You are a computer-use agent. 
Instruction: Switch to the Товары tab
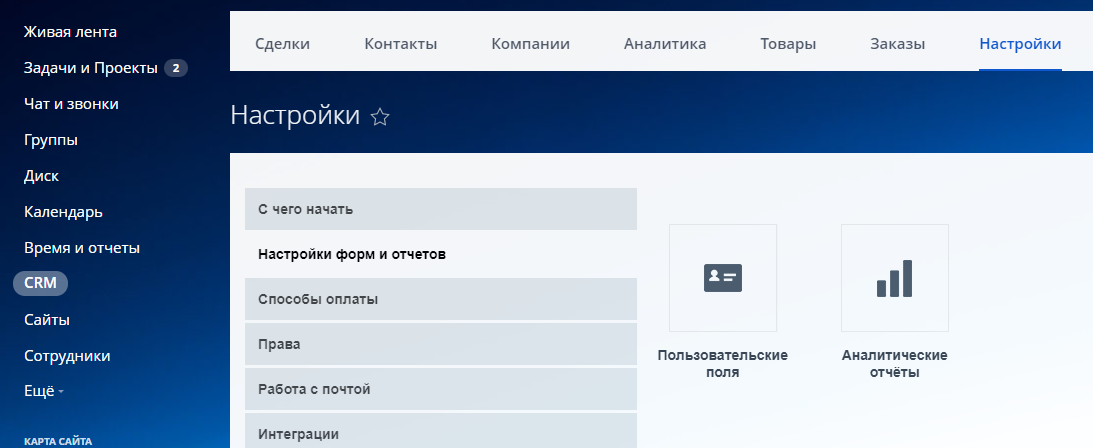click(788, 44)
